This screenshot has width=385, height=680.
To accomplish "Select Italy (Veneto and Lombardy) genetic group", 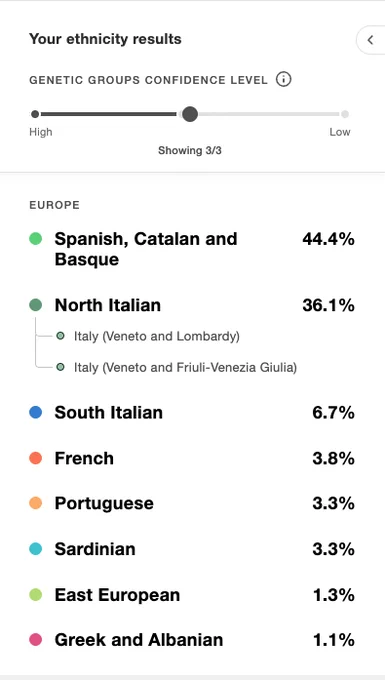I will 157,336.
